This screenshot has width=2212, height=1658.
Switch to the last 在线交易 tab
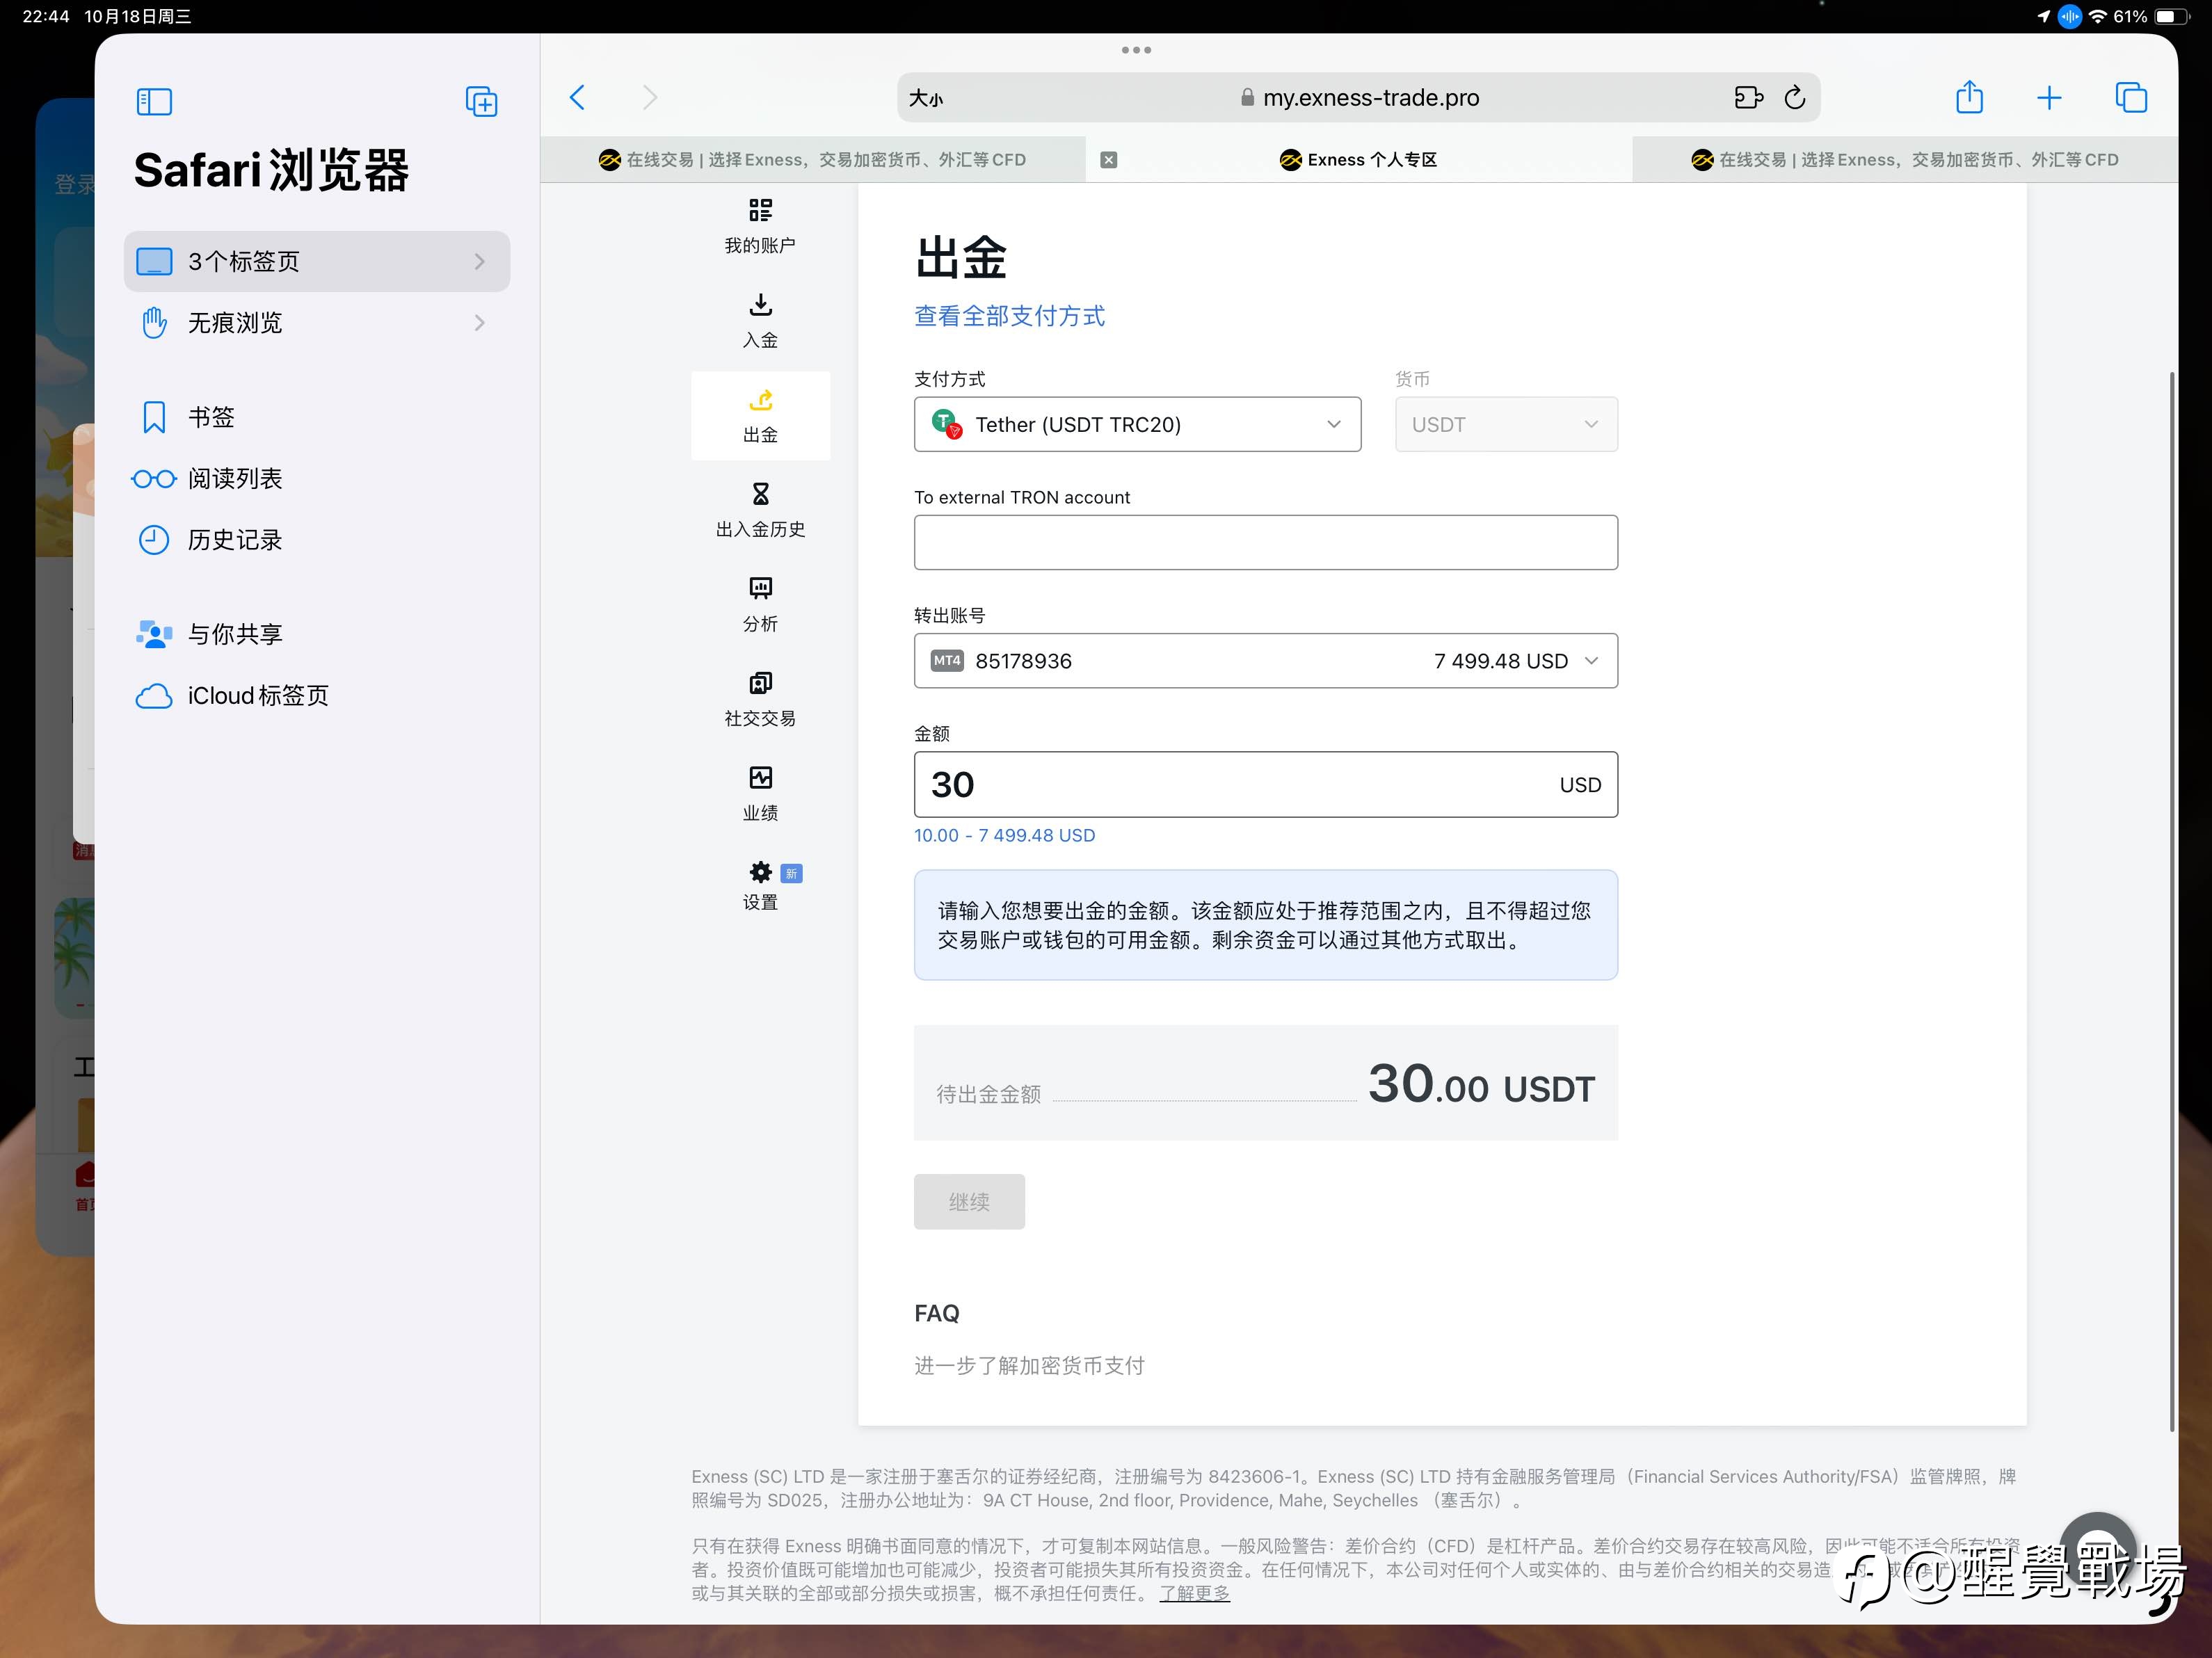click(x=1905, y=160)
